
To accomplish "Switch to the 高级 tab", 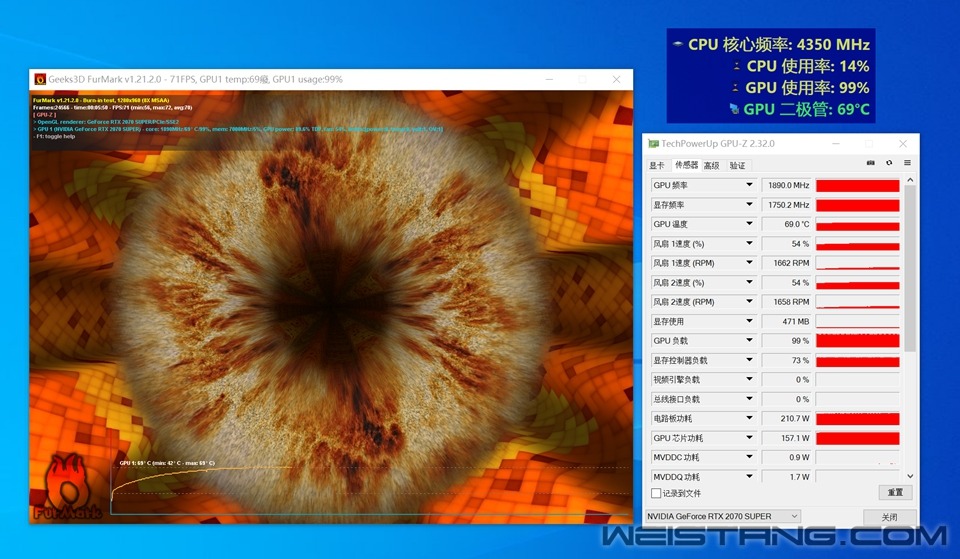I will 711,165.
